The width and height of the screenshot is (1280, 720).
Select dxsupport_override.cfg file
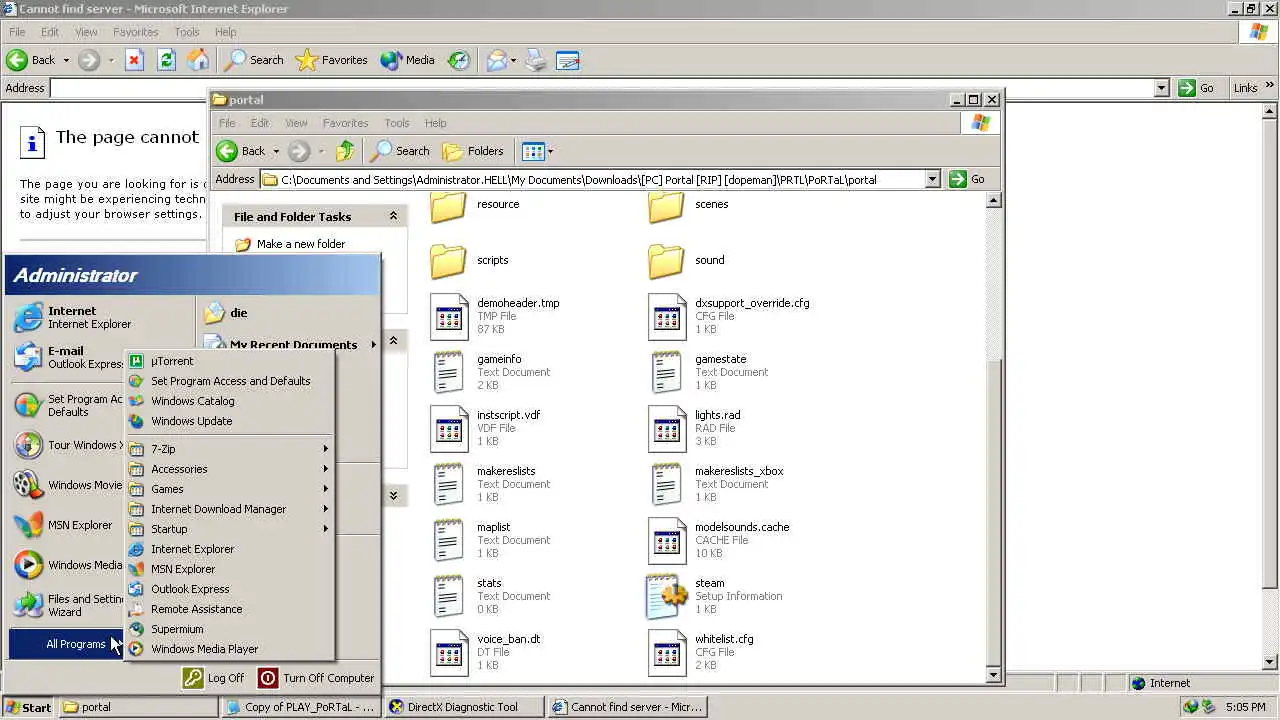730,316
